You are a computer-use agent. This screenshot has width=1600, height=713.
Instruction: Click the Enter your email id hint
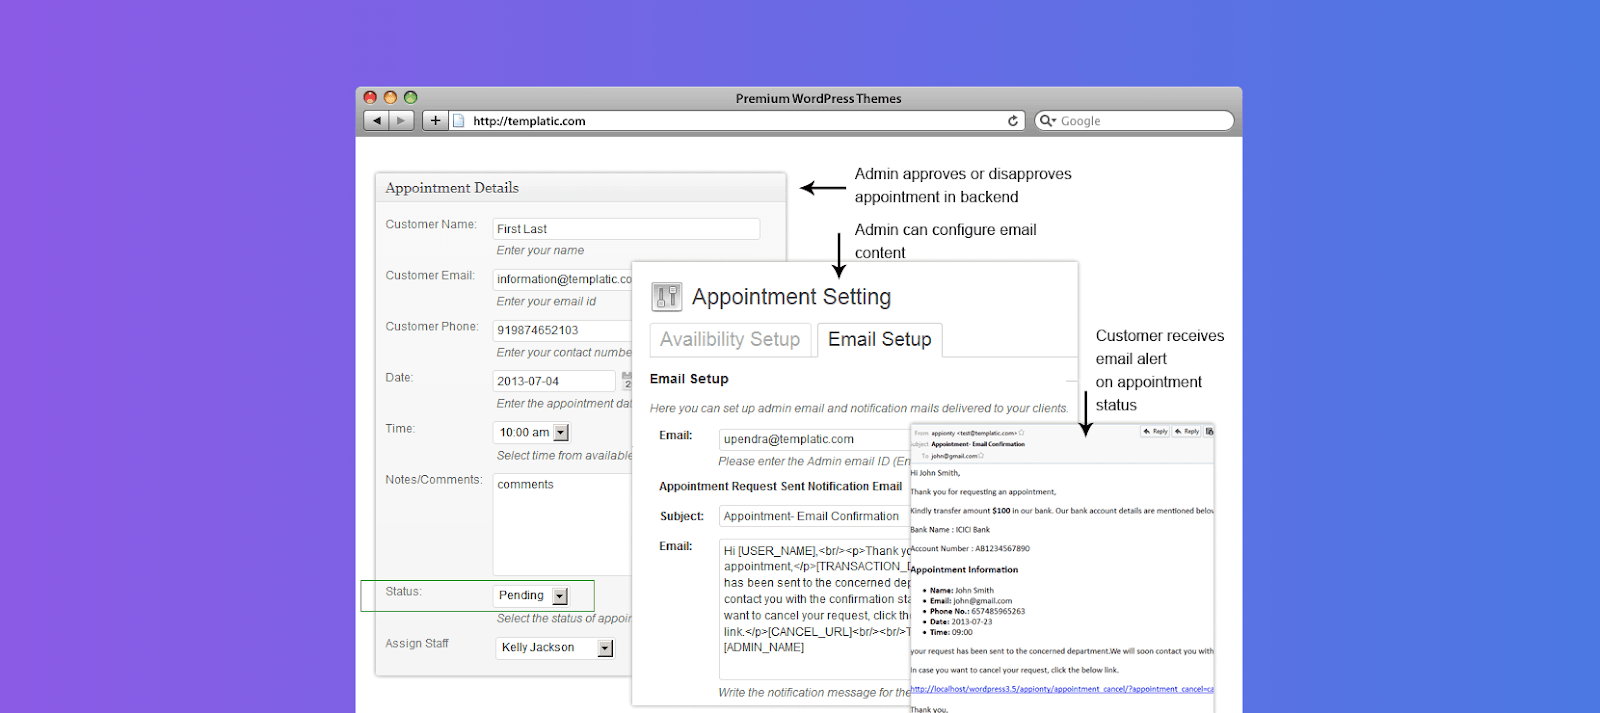[x=546, y=302]
